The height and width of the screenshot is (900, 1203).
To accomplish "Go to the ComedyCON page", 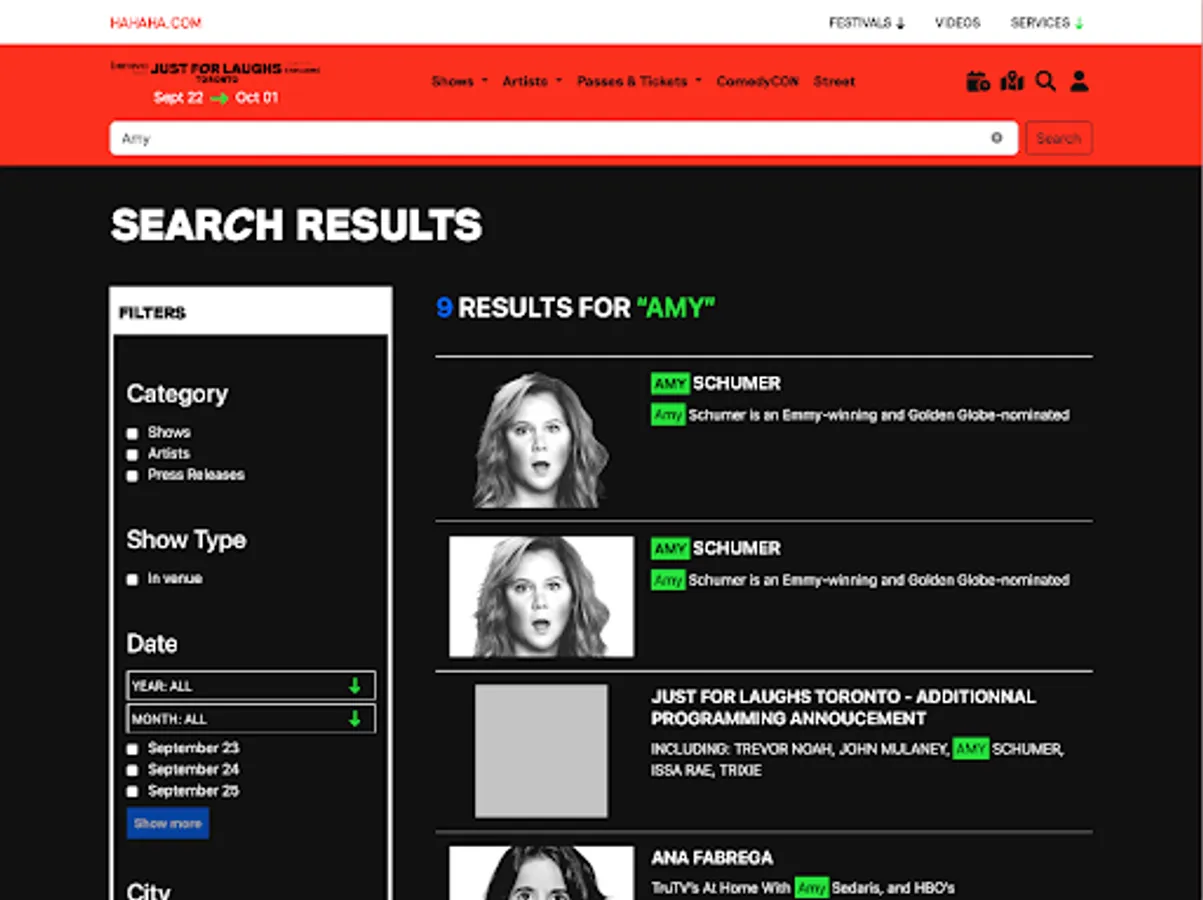I will [x=757, y=81].
